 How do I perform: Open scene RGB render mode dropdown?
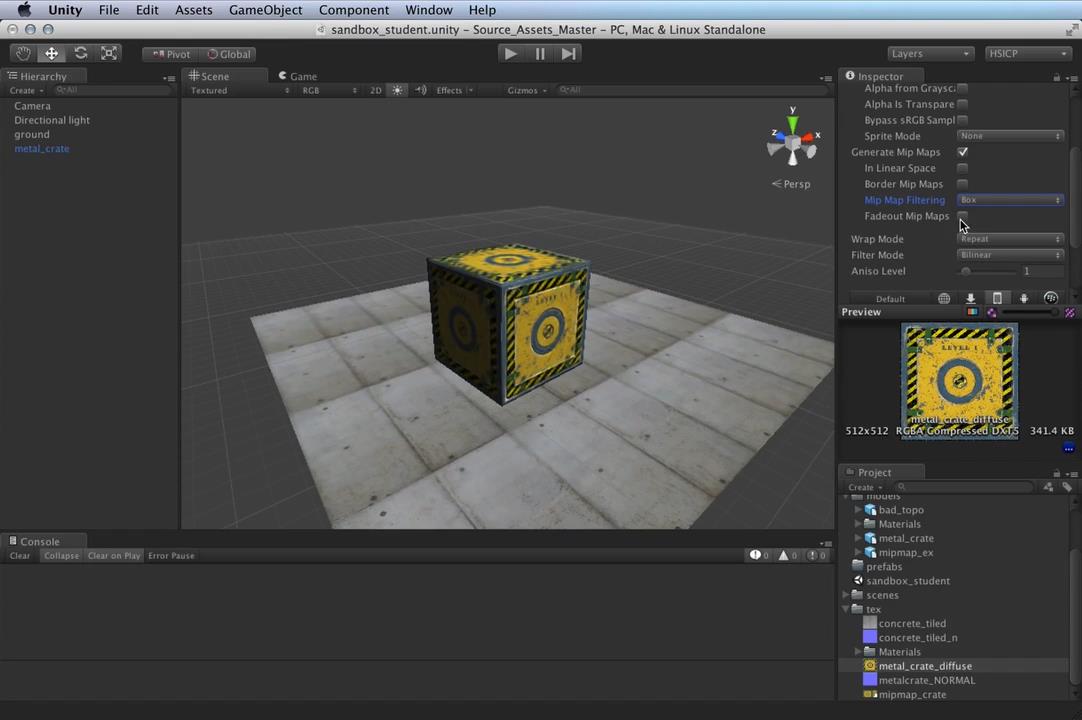point(329,90)
